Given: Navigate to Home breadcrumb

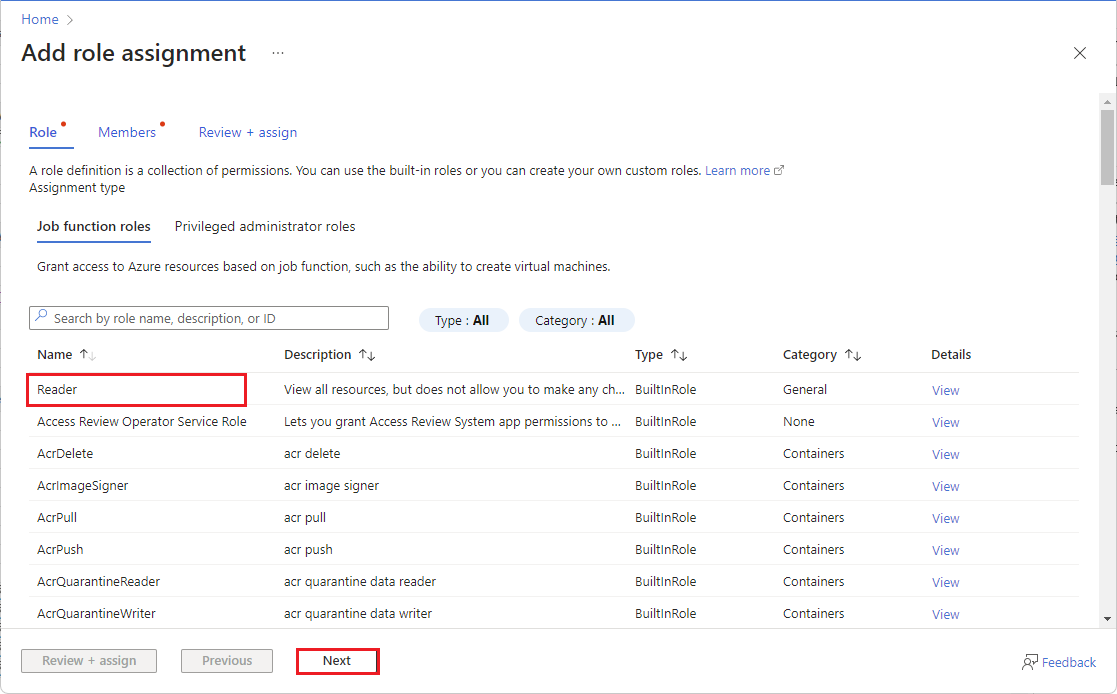Looking at the screenshot, I should [x=40, y=19].
